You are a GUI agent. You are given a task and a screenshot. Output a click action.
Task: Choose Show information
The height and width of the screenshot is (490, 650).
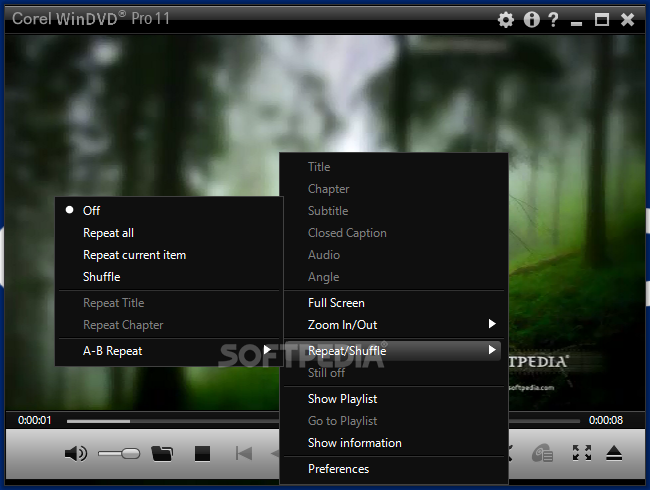pos(394,443)
